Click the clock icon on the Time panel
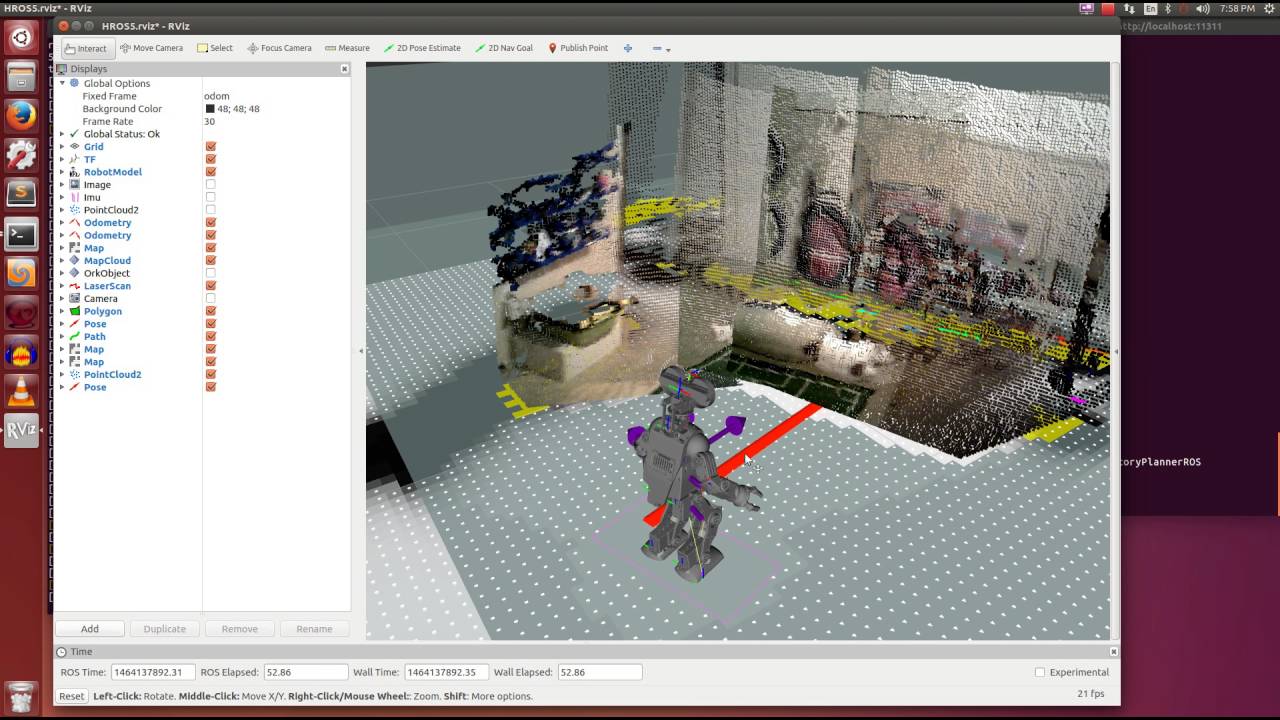The width and height of the screenshot is (1280, 720). (61, 652)
